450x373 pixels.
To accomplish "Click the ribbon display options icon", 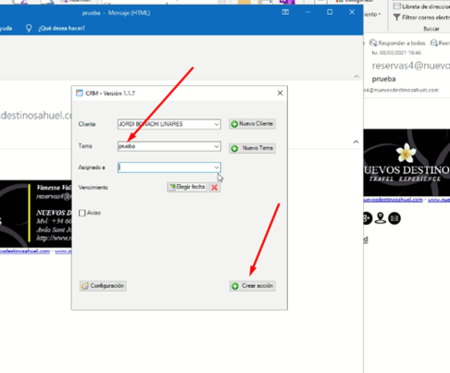I will (x=285, y=12).
